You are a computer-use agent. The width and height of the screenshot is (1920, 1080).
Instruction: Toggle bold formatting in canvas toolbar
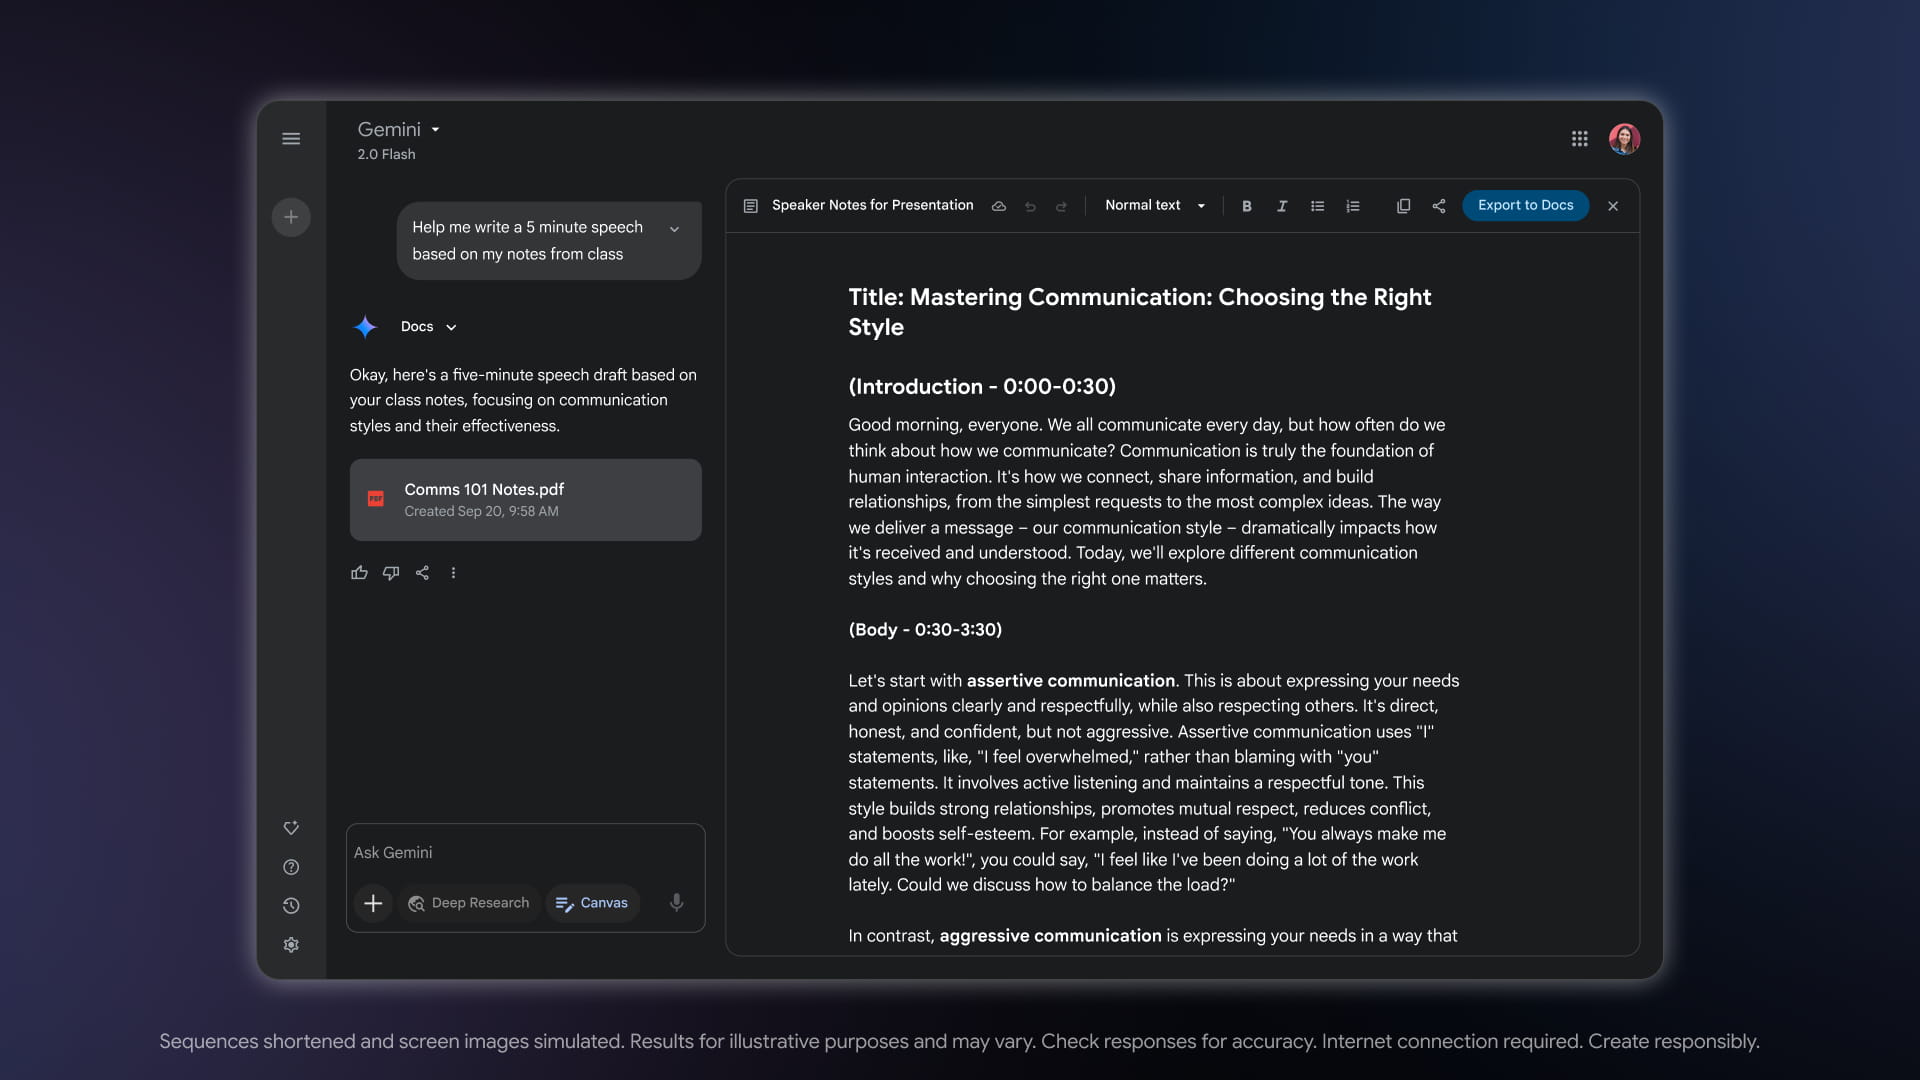tap(1246, 206)
